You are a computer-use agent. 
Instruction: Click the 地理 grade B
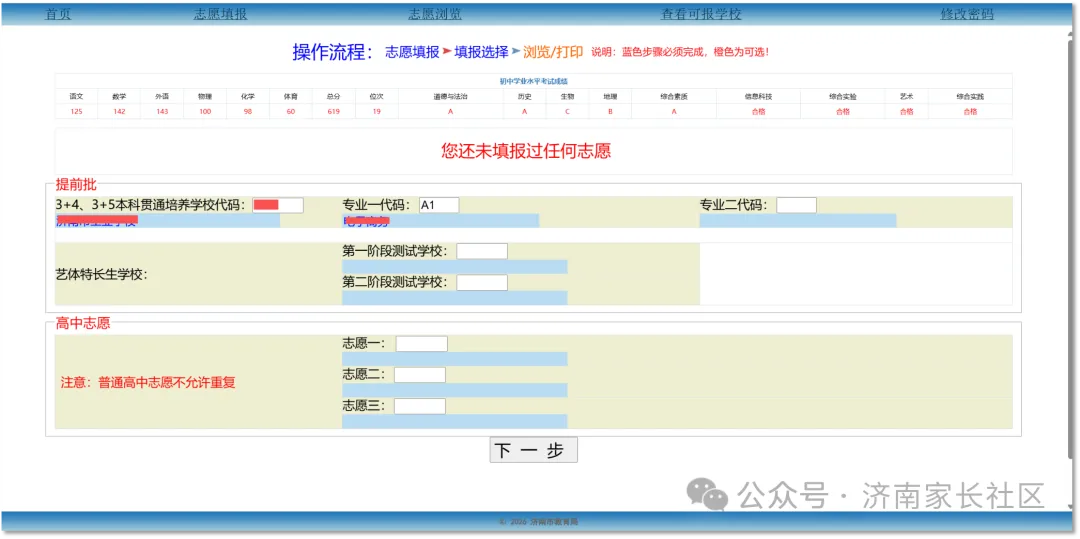coord(610,112)
